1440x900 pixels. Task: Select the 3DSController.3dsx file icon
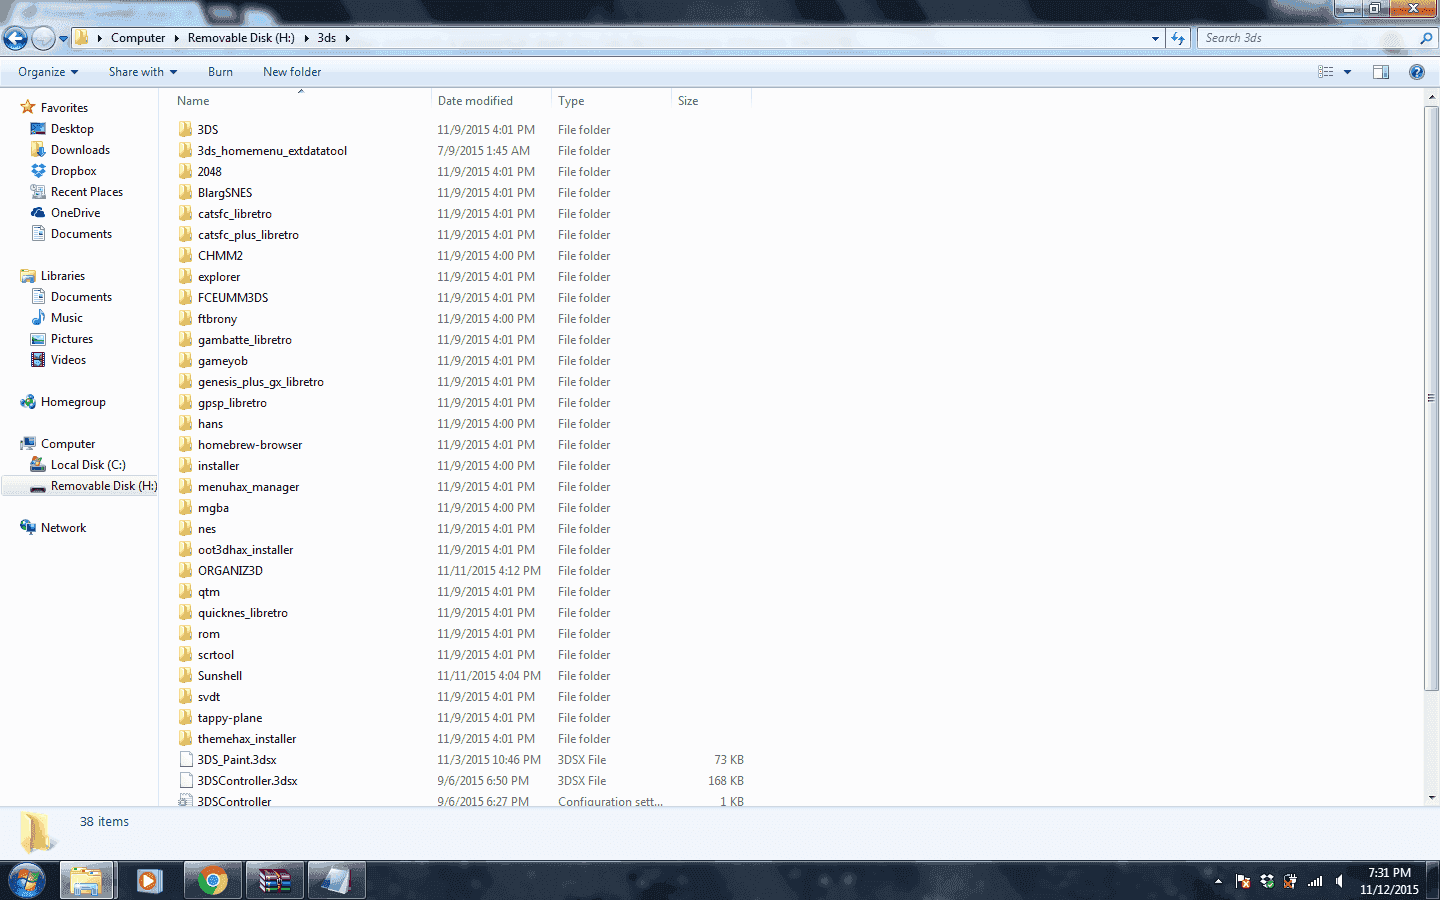(186, 780)
